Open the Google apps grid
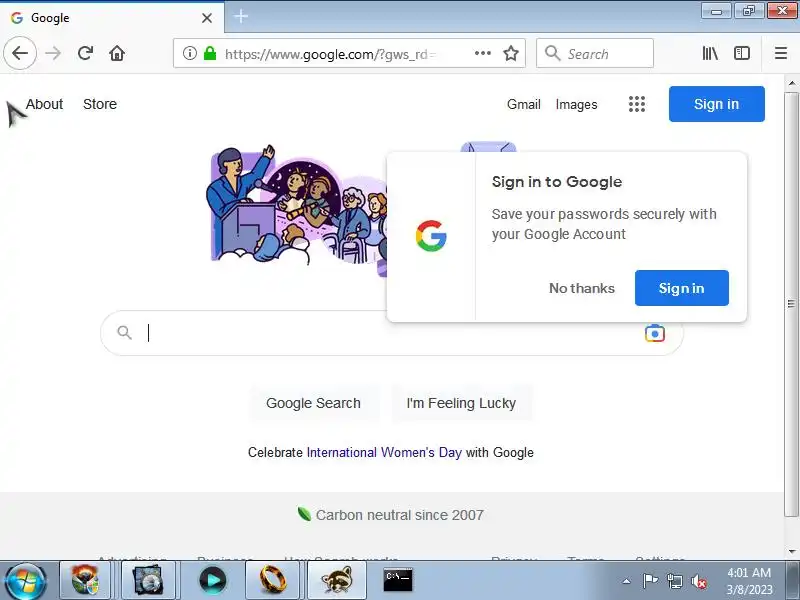 click(x=636, y=104)
